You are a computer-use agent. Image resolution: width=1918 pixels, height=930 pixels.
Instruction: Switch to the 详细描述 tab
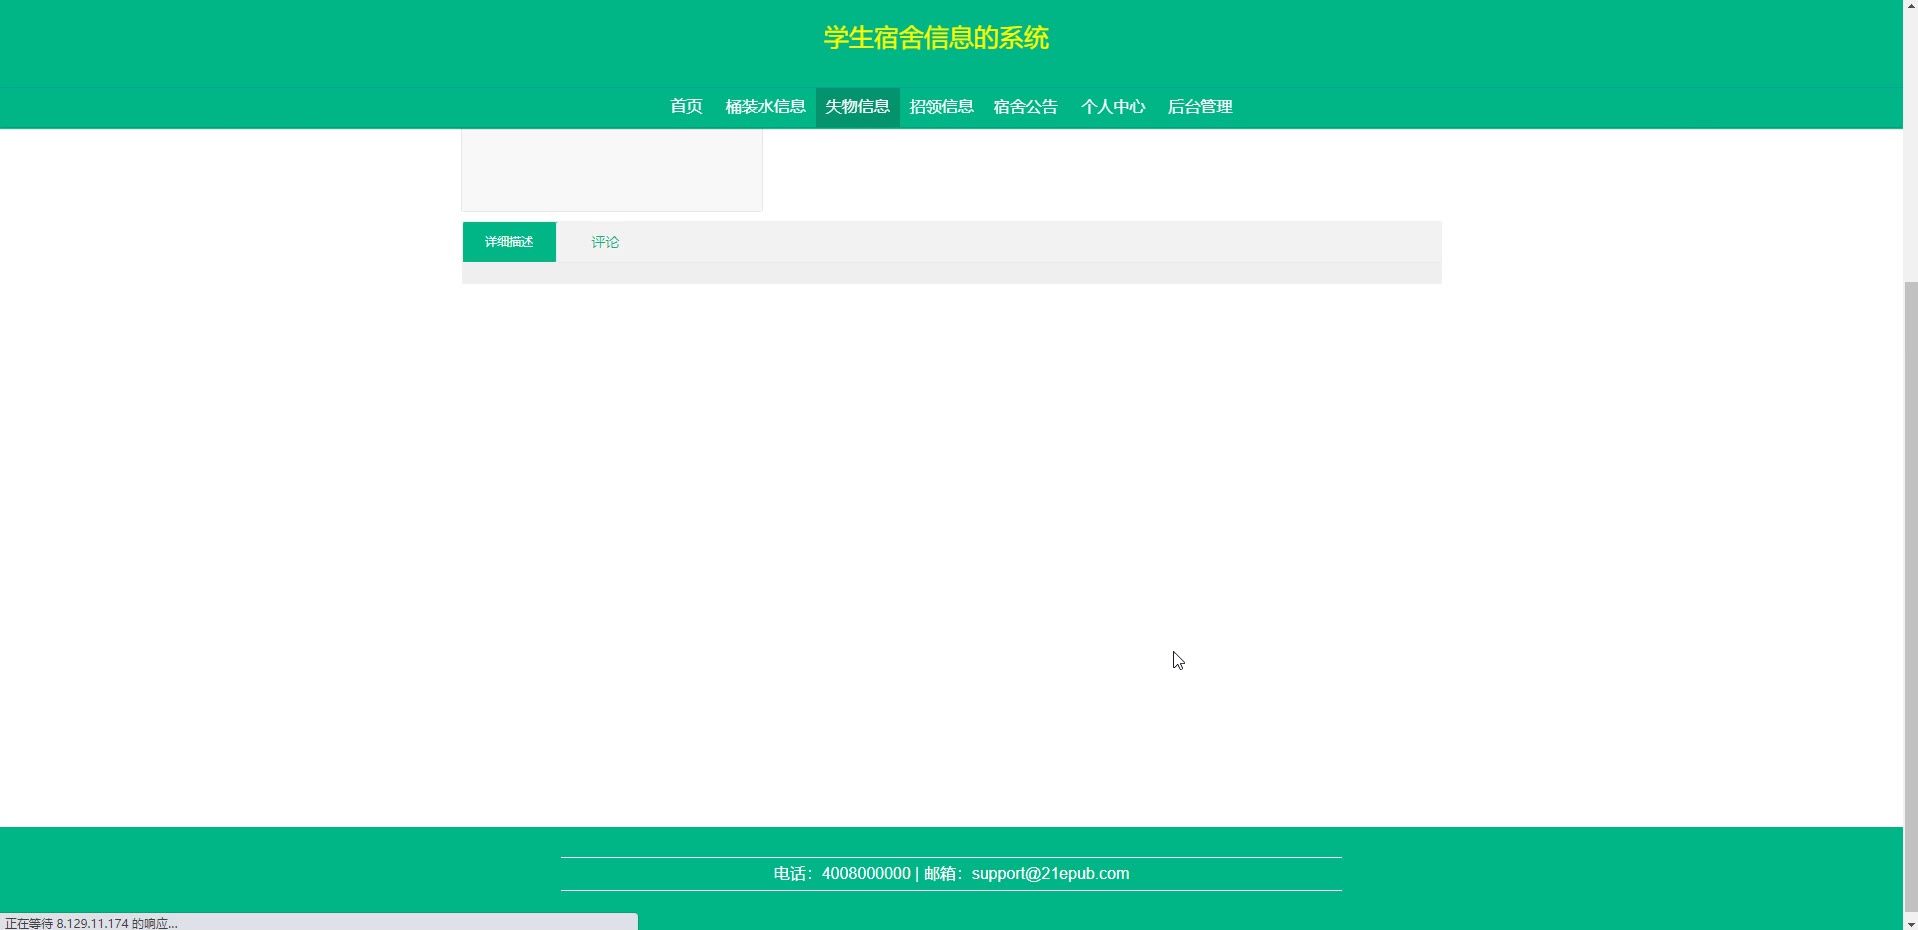pyautogui.click(x=509, y=242)
